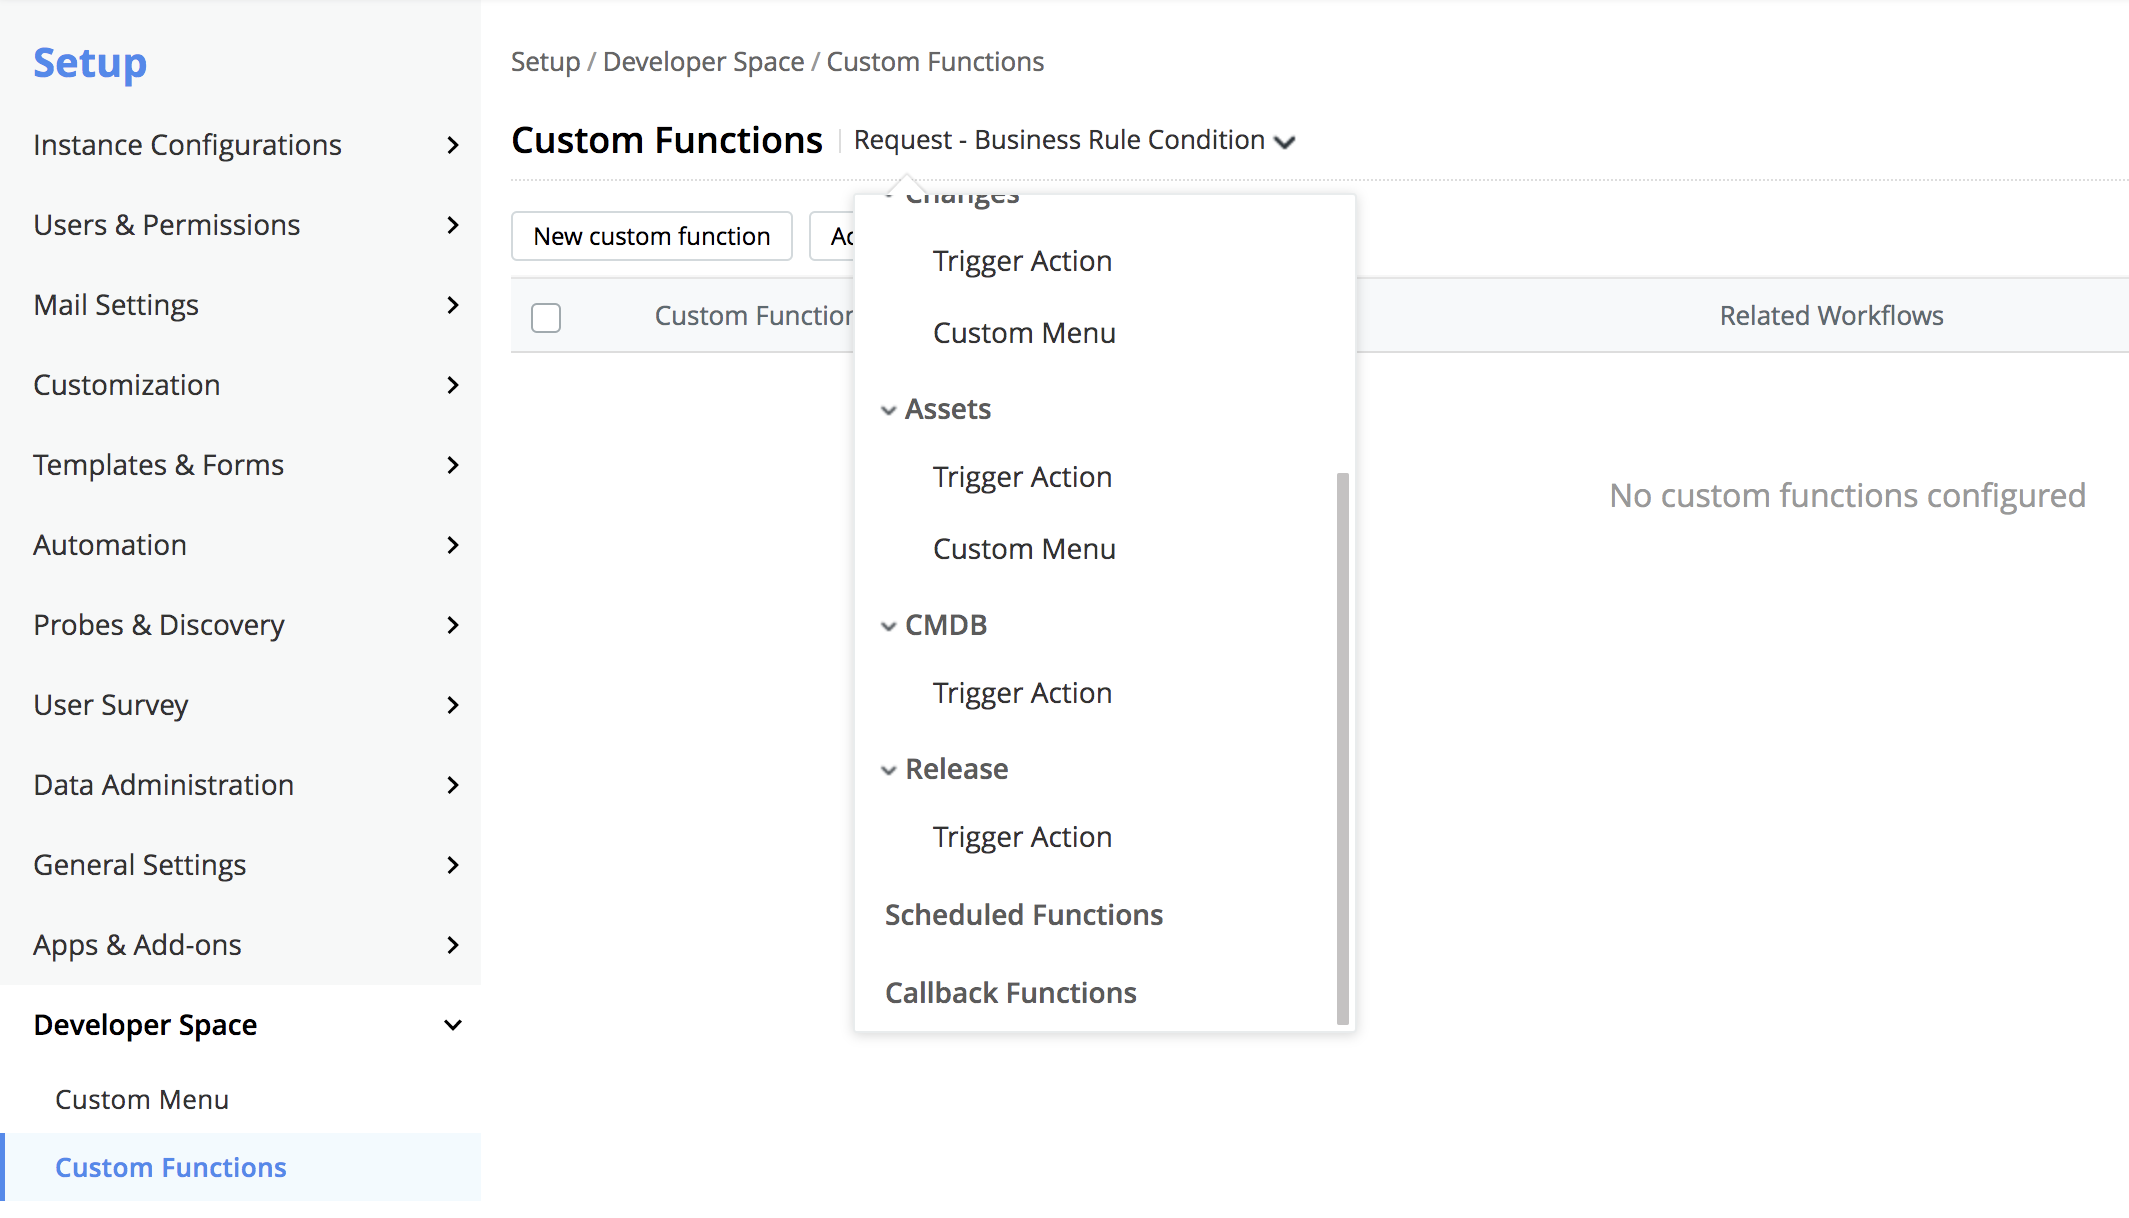2129x1218 pixels.
Task: Collapse the Release group in dropdown
Action: 888,770
